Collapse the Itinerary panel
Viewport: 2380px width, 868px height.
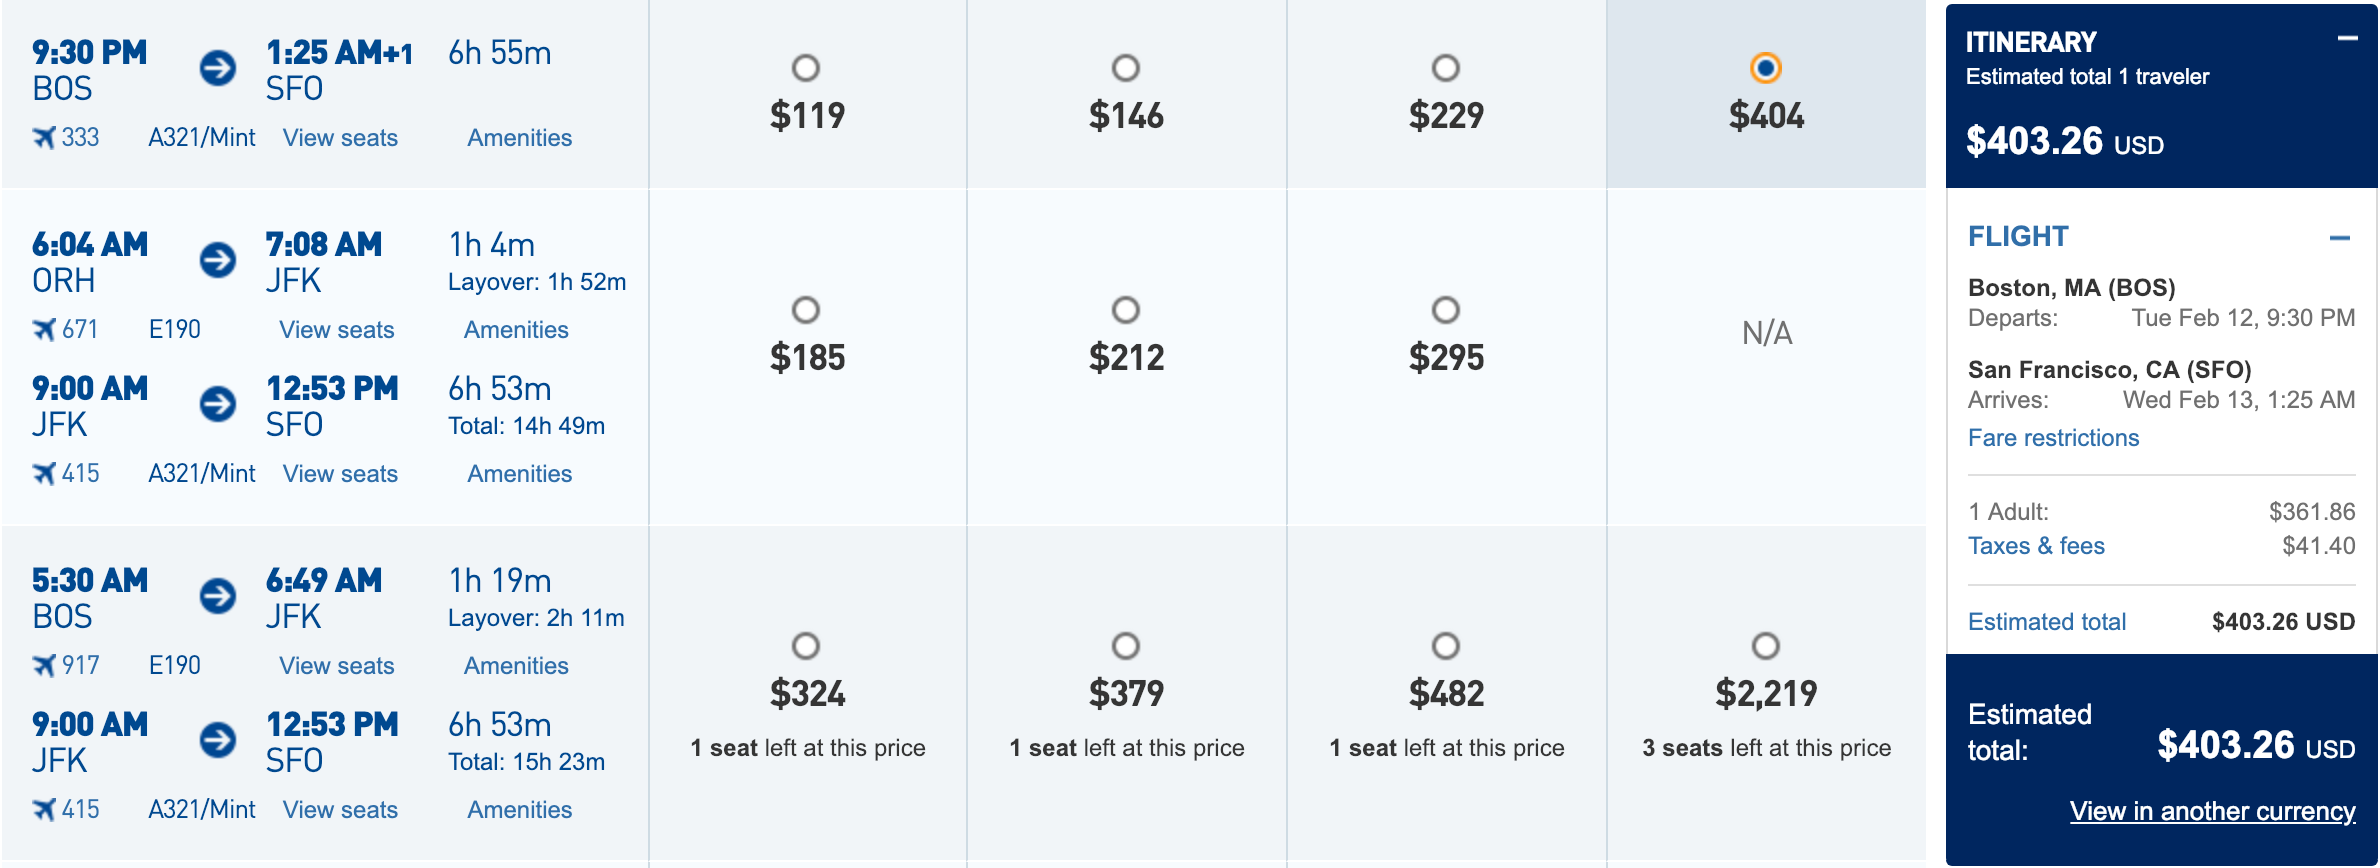coord(2348,39)
